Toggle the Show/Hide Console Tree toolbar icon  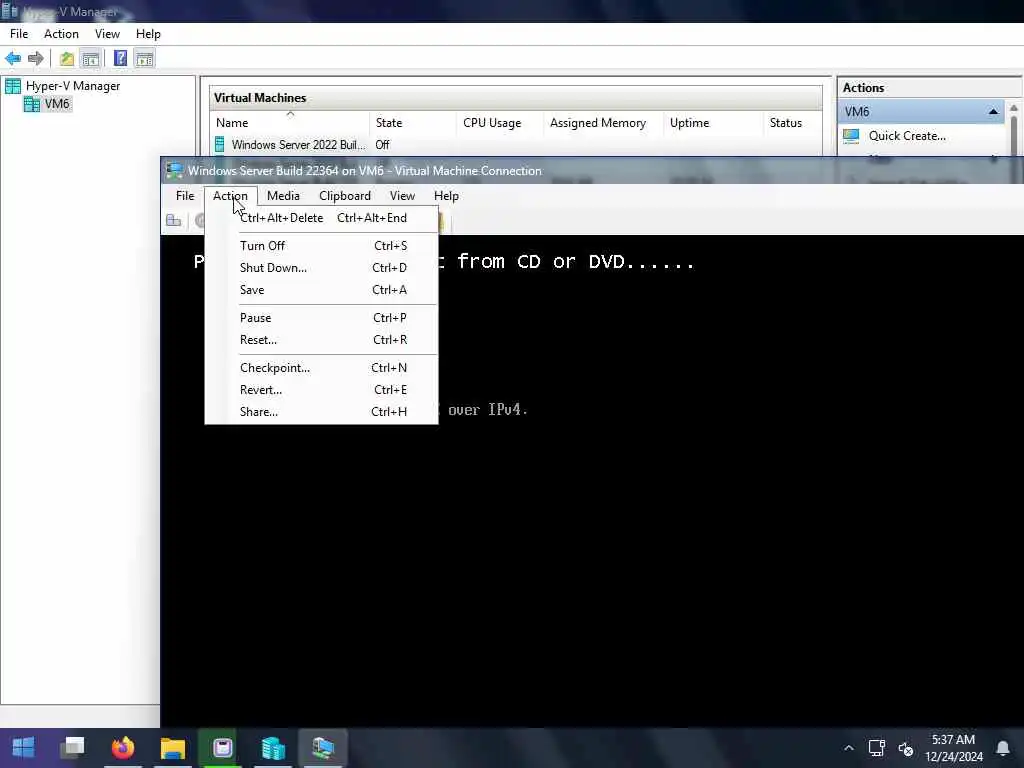pos(90,59)
